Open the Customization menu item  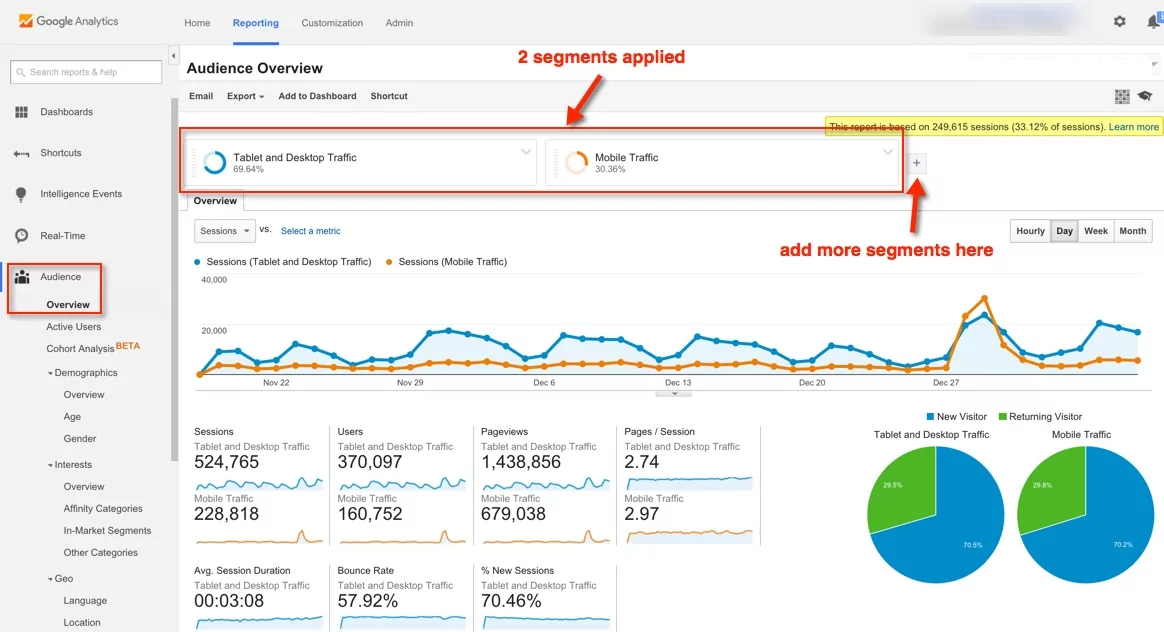[x=331, y=22]
